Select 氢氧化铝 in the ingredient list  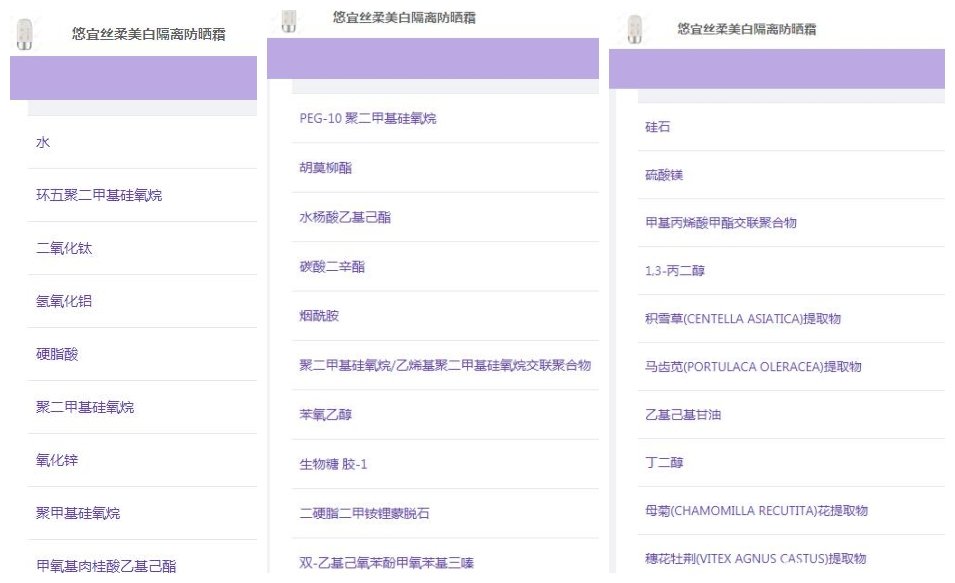click(64, 301)
